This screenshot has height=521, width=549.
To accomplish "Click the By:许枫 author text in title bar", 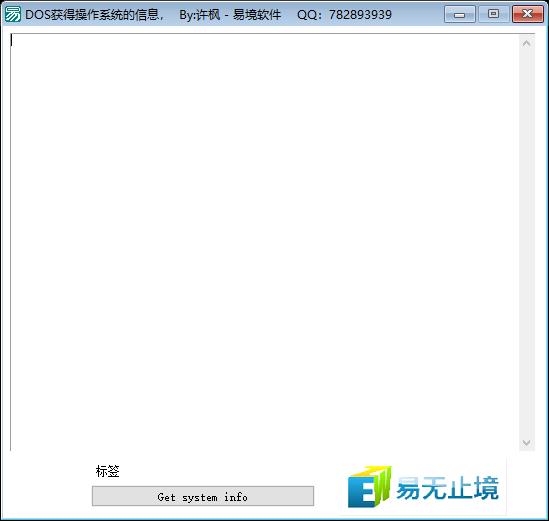I will click(200, 15).
